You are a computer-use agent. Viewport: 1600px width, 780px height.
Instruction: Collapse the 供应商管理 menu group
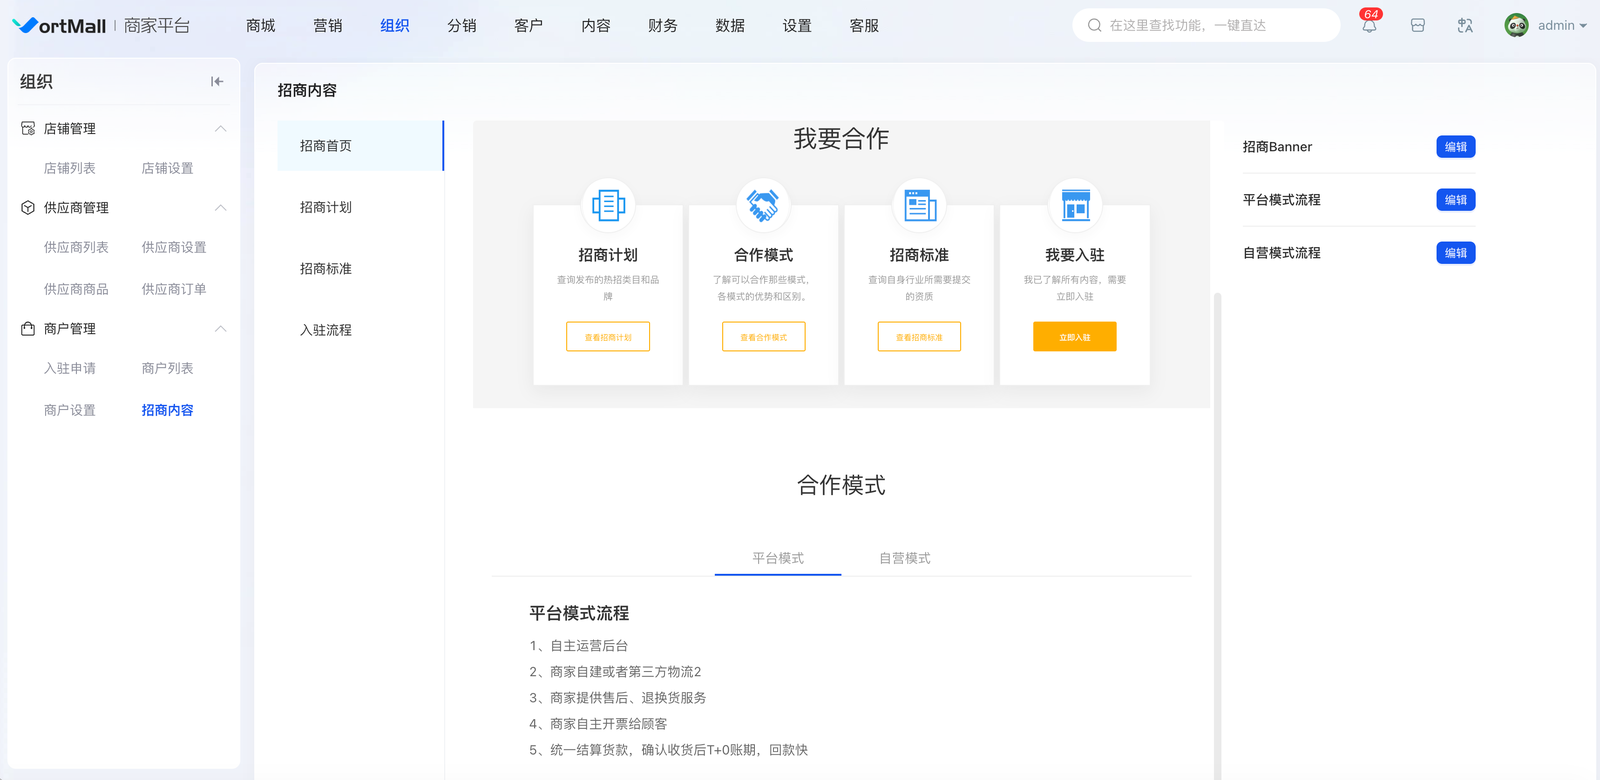pos(221,208)
